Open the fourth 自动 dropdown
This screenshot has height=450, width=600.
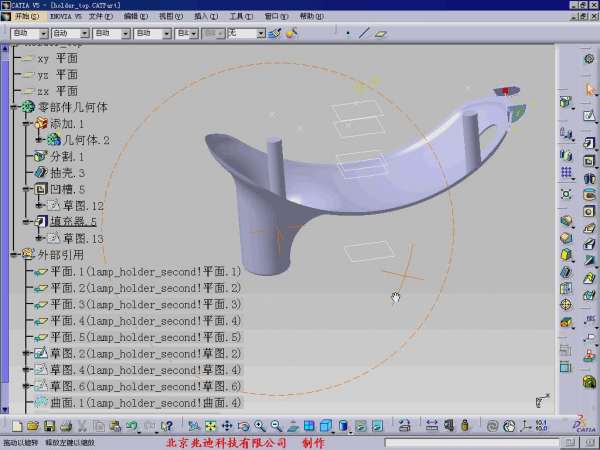click(166, 34)
